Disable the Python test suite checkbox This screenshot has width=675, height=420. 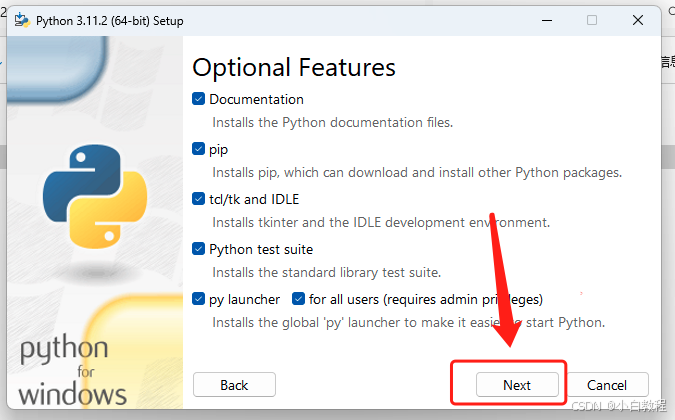(x=198, y=249)
